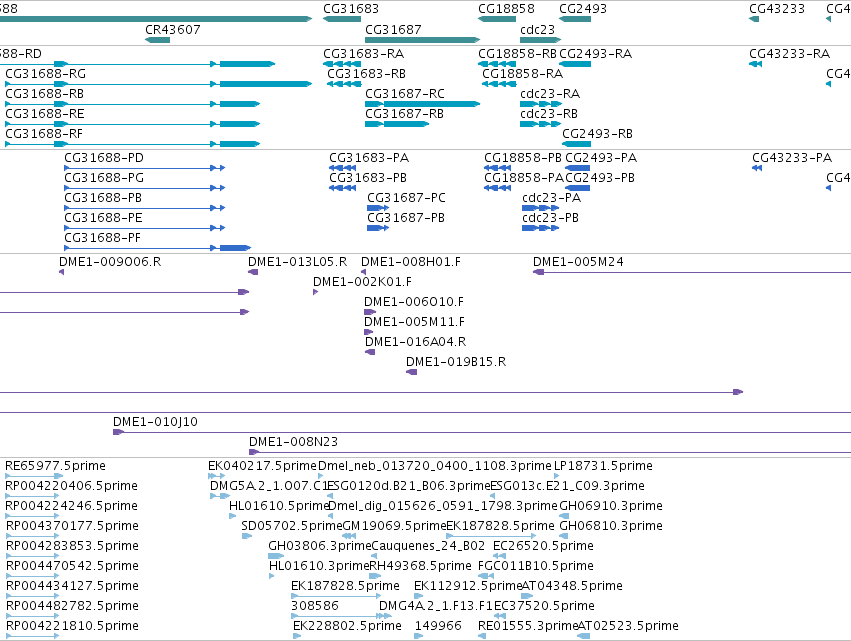Select the CG43233 gene label

pos(777,9)
